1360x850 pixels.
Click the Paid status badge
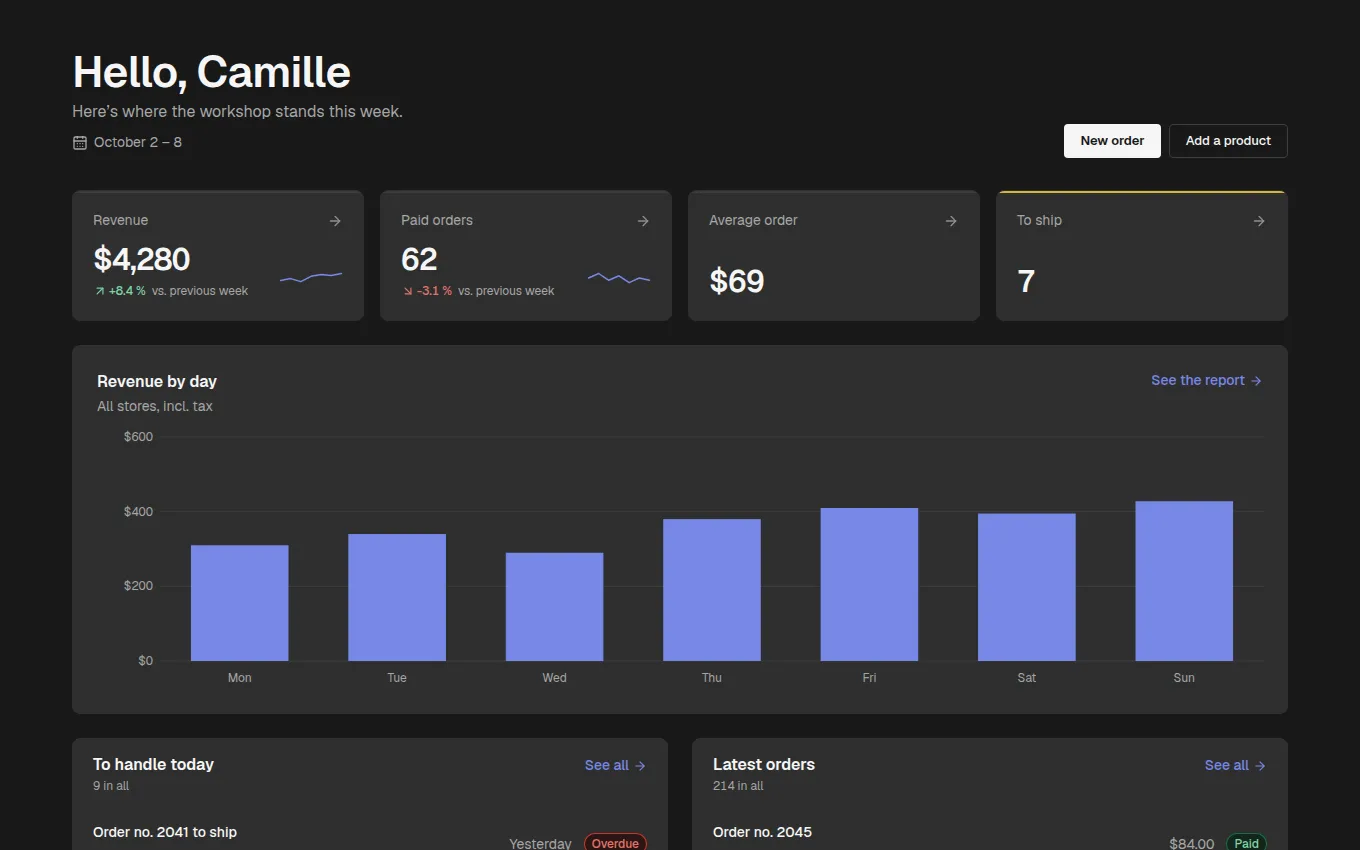coord(1246,843)
